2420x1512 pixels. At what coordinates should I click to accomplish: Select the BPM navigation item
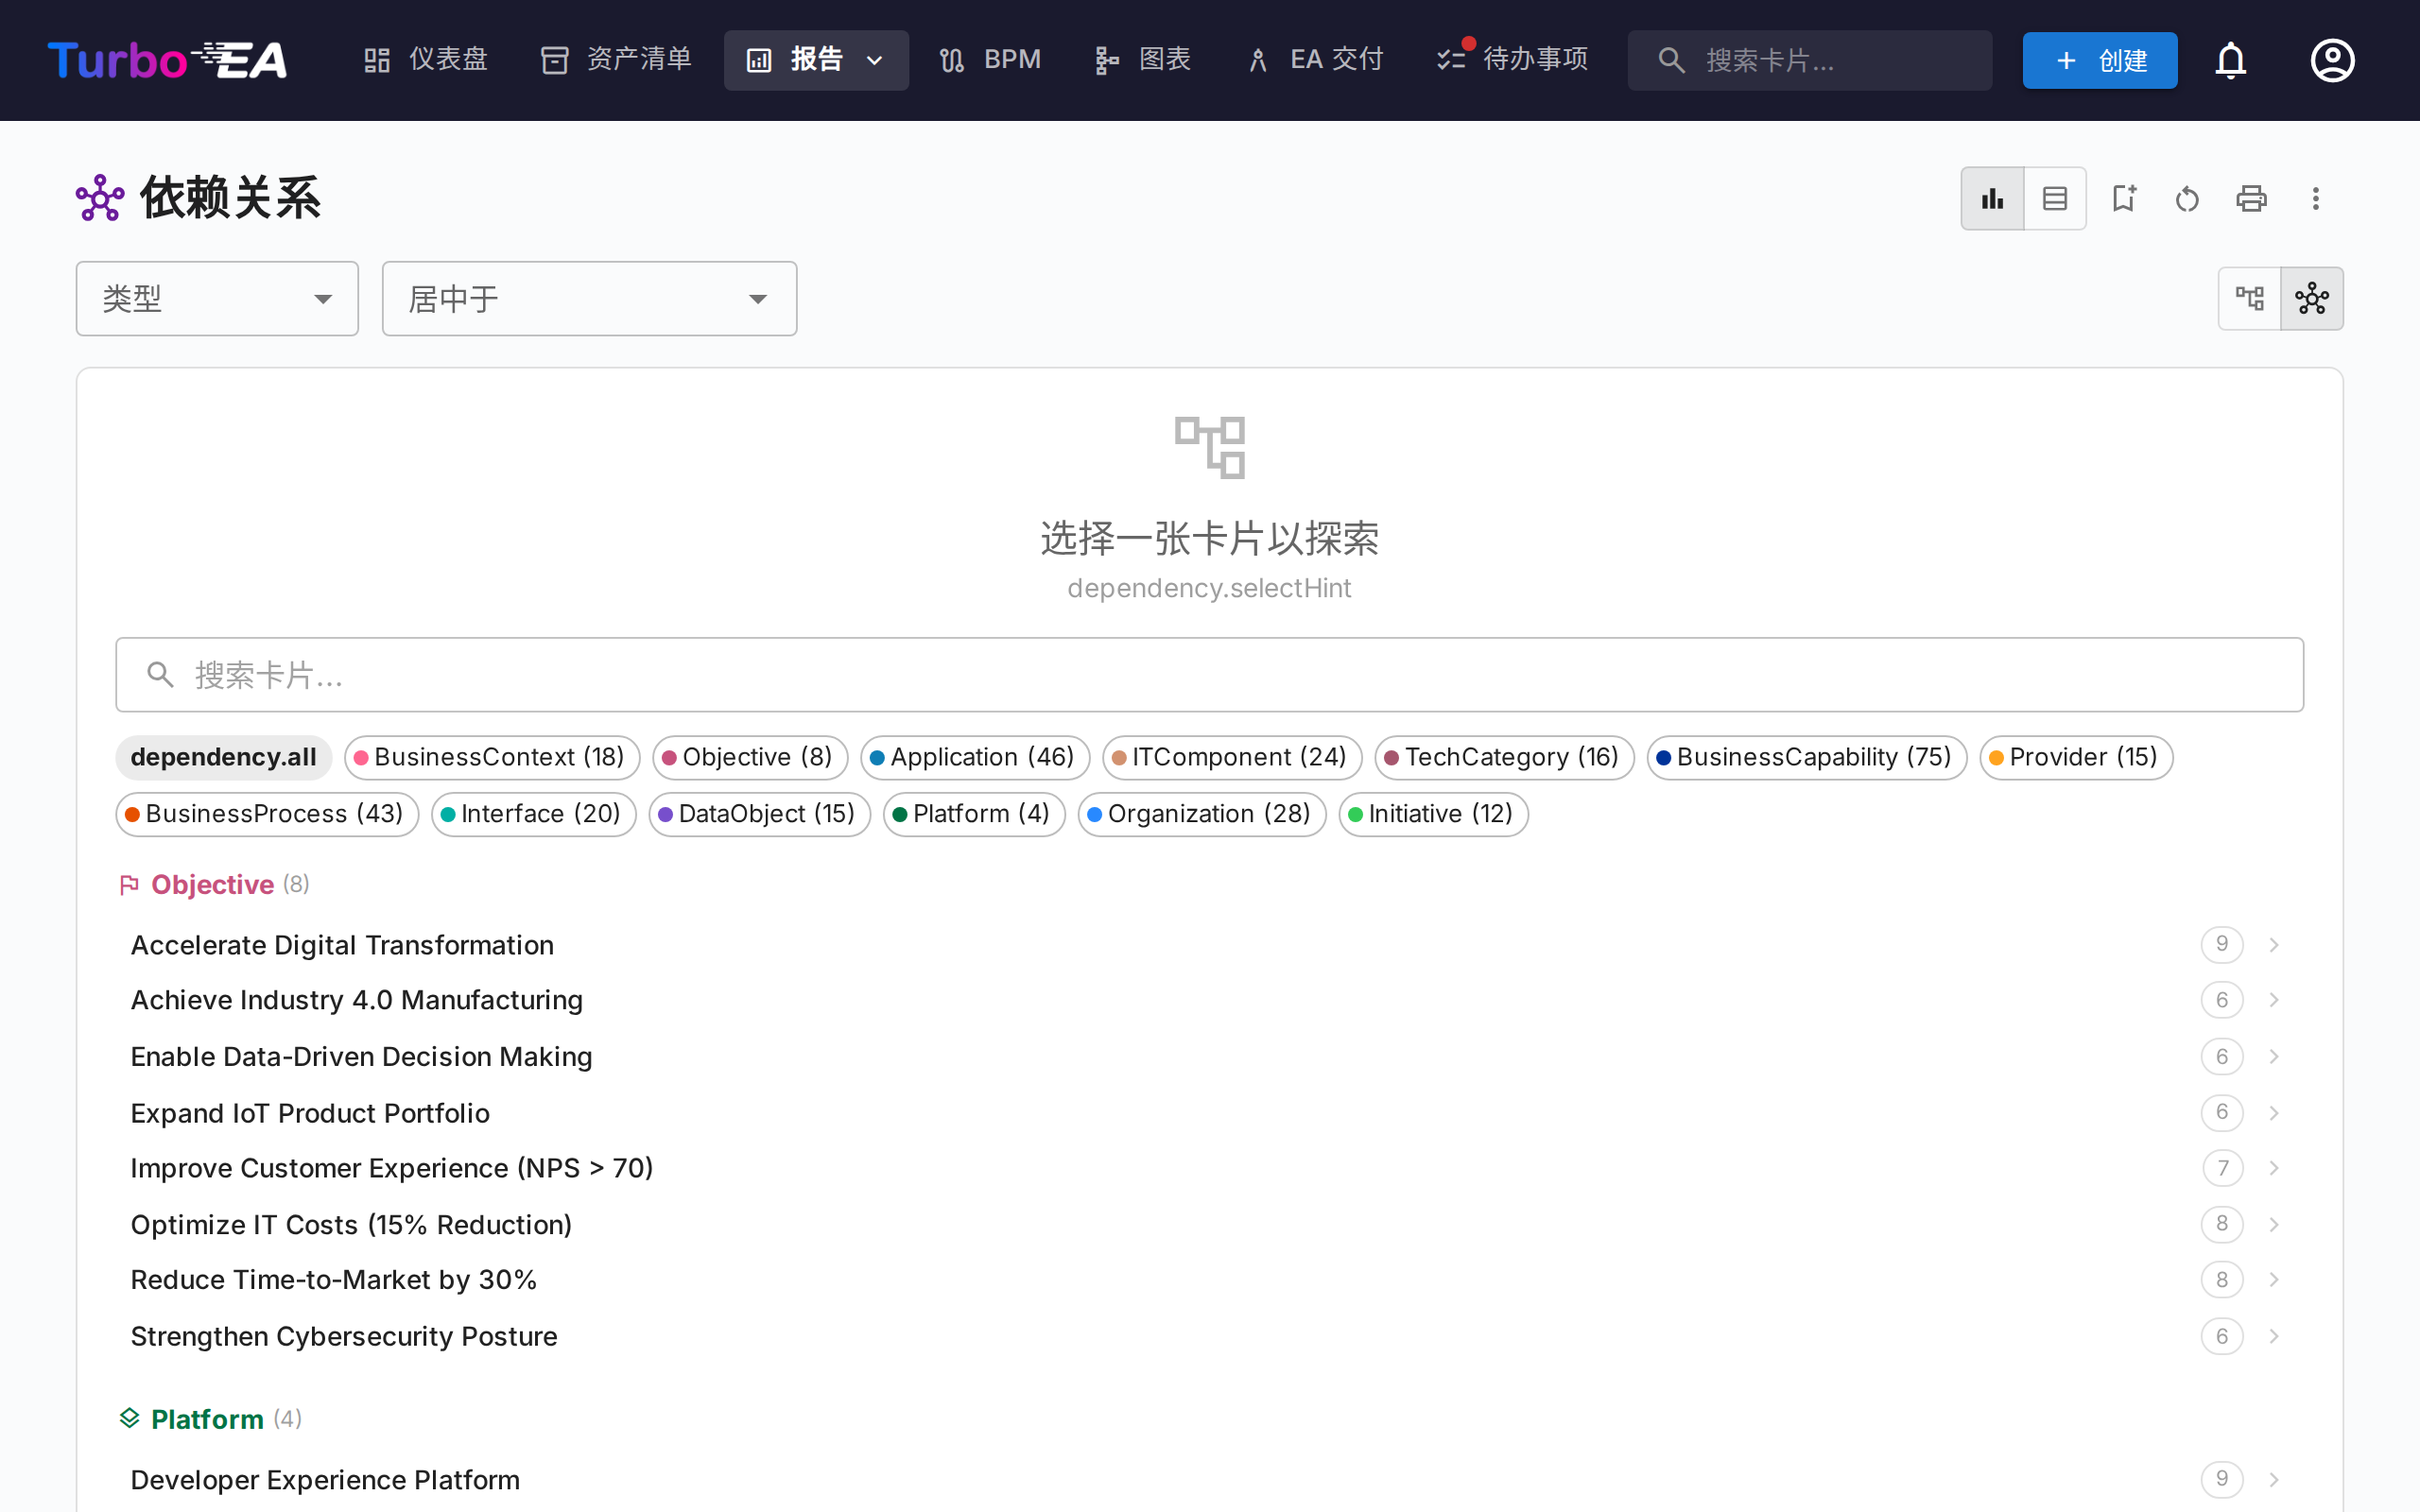[989, 60]
